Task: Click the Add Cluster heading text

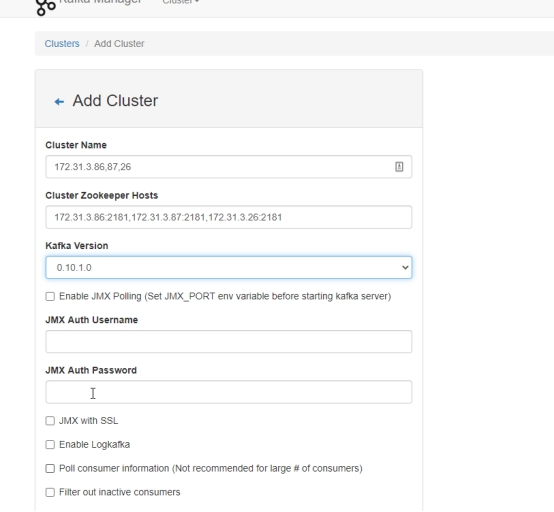Action: [115, 101]
